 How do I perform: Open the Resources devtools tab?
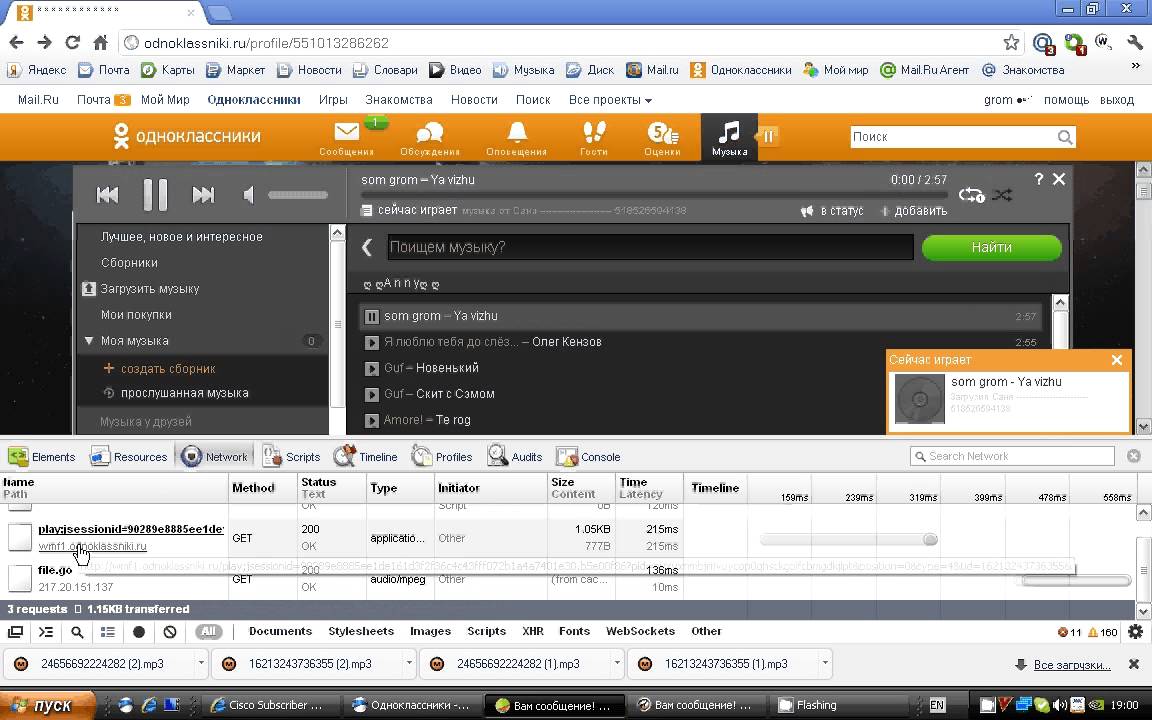[129, 456]
